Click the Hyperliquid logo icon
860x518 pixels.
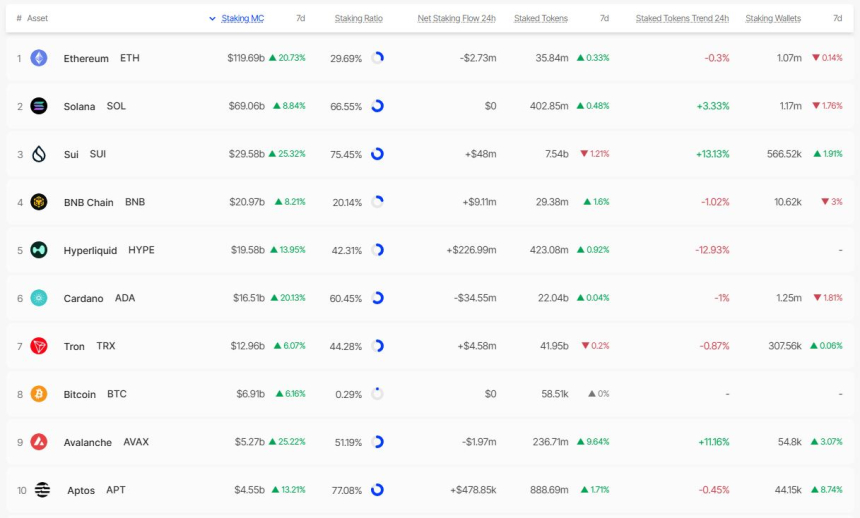point(39,250)
